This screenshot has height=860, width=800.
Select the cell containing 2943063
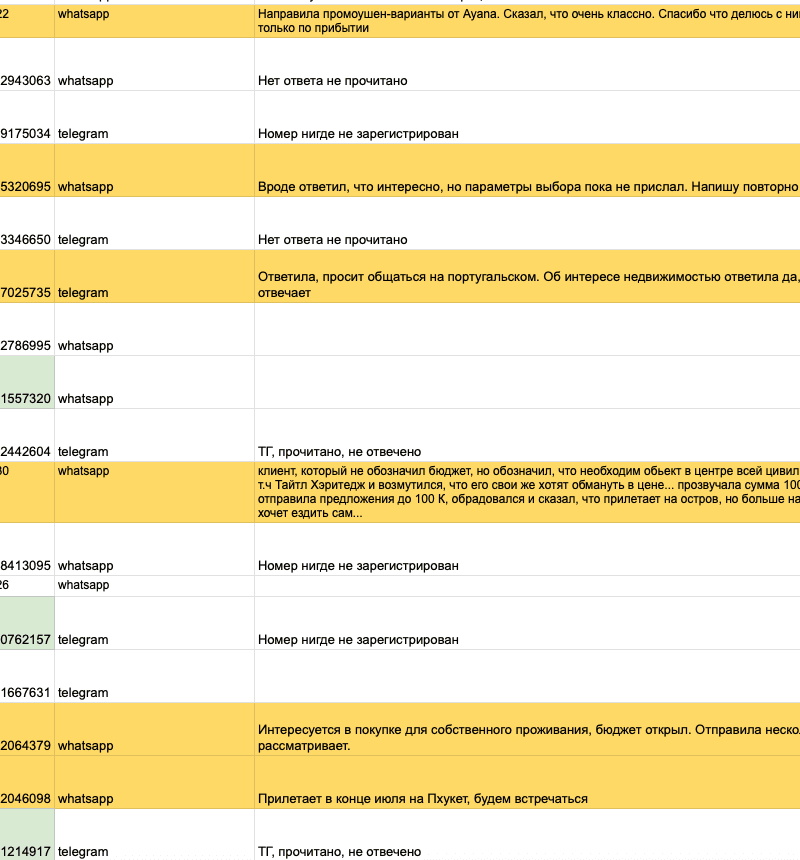coord(27,64)
